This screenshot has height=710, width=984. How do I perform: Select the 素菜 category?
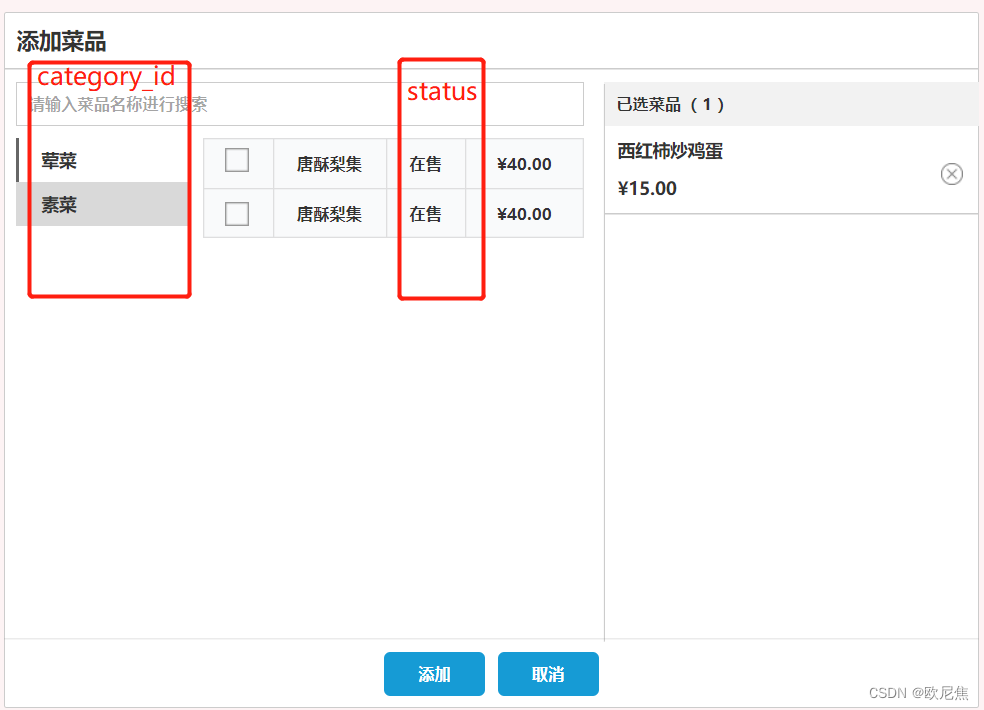(58, 205)
